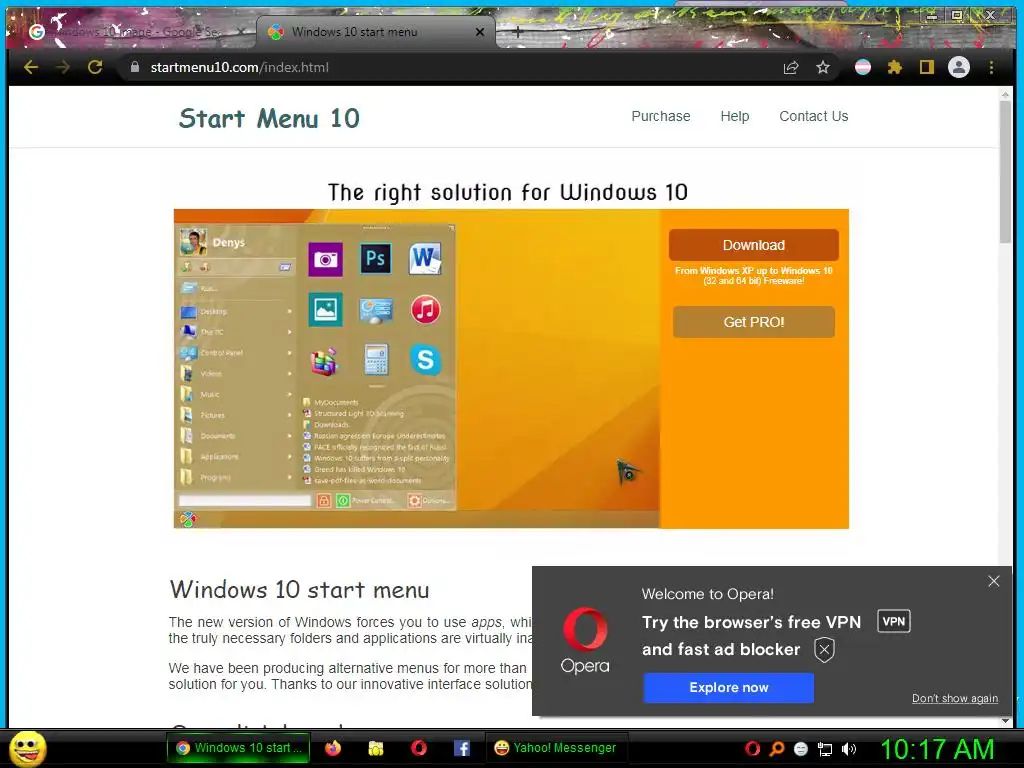Click Don't show again link
Image resolution: width=1024 pixels, height=768 pixels.
coord(955,698)
